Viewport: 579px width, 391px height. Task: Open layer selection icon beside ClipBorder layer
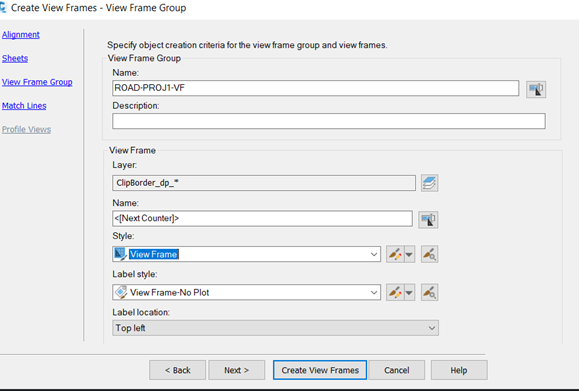(429, 183)
